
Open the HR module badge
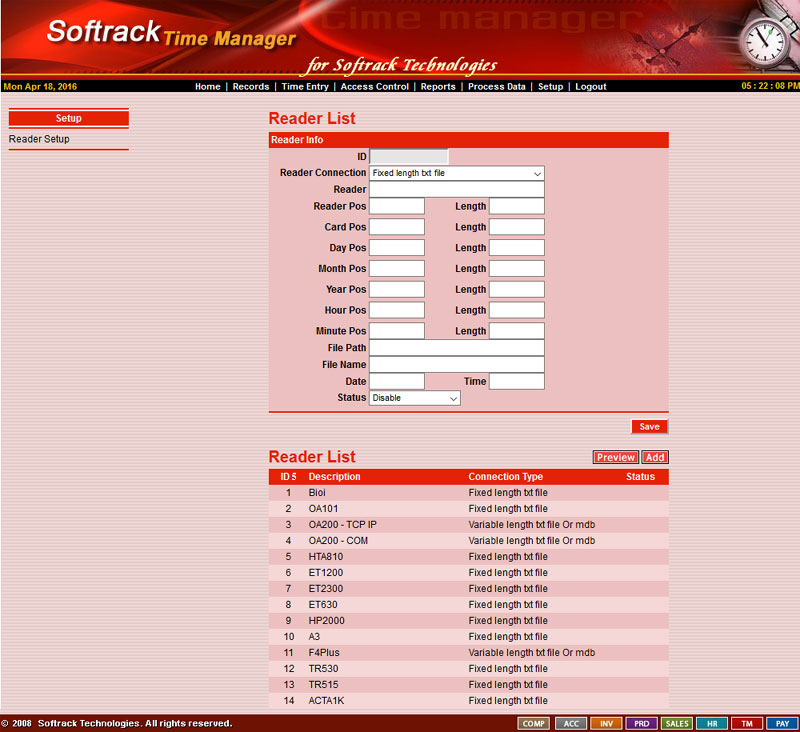(711, 723)
